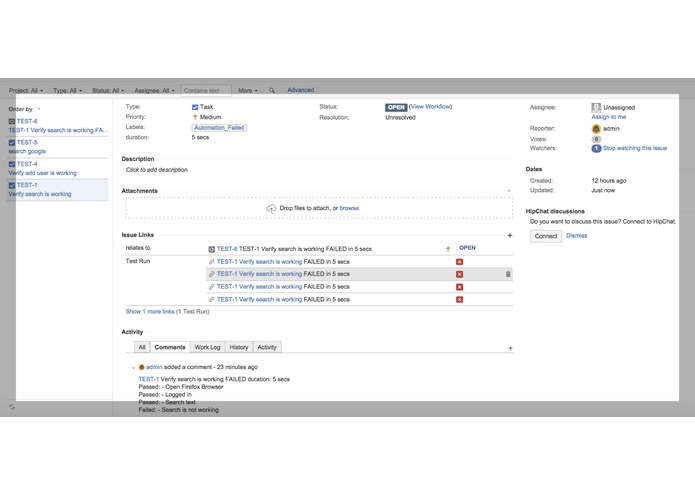Click the cloud upload icon in Attachments

tap(271, 208)
